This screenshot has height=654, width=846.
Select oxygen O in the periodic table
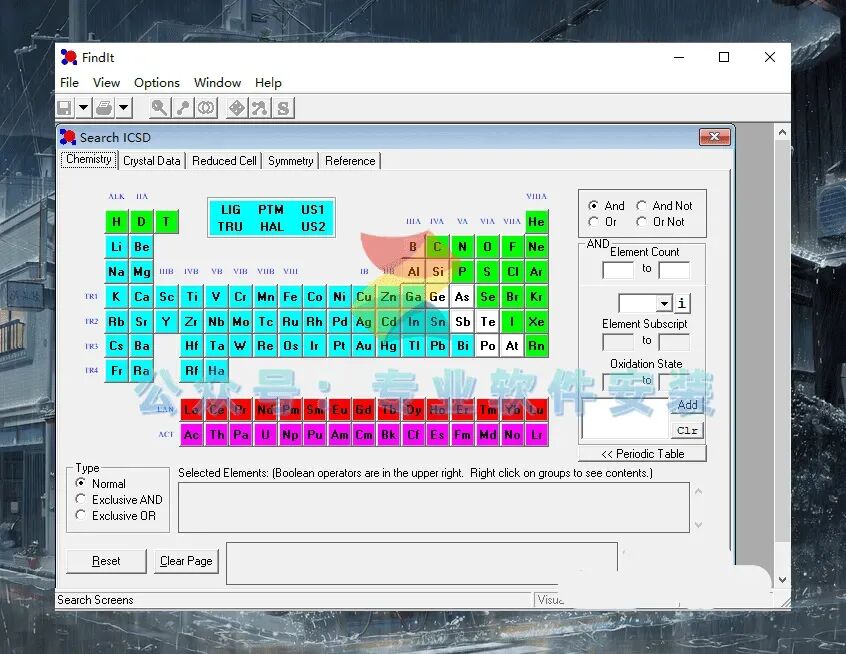(x=487, y=247)
